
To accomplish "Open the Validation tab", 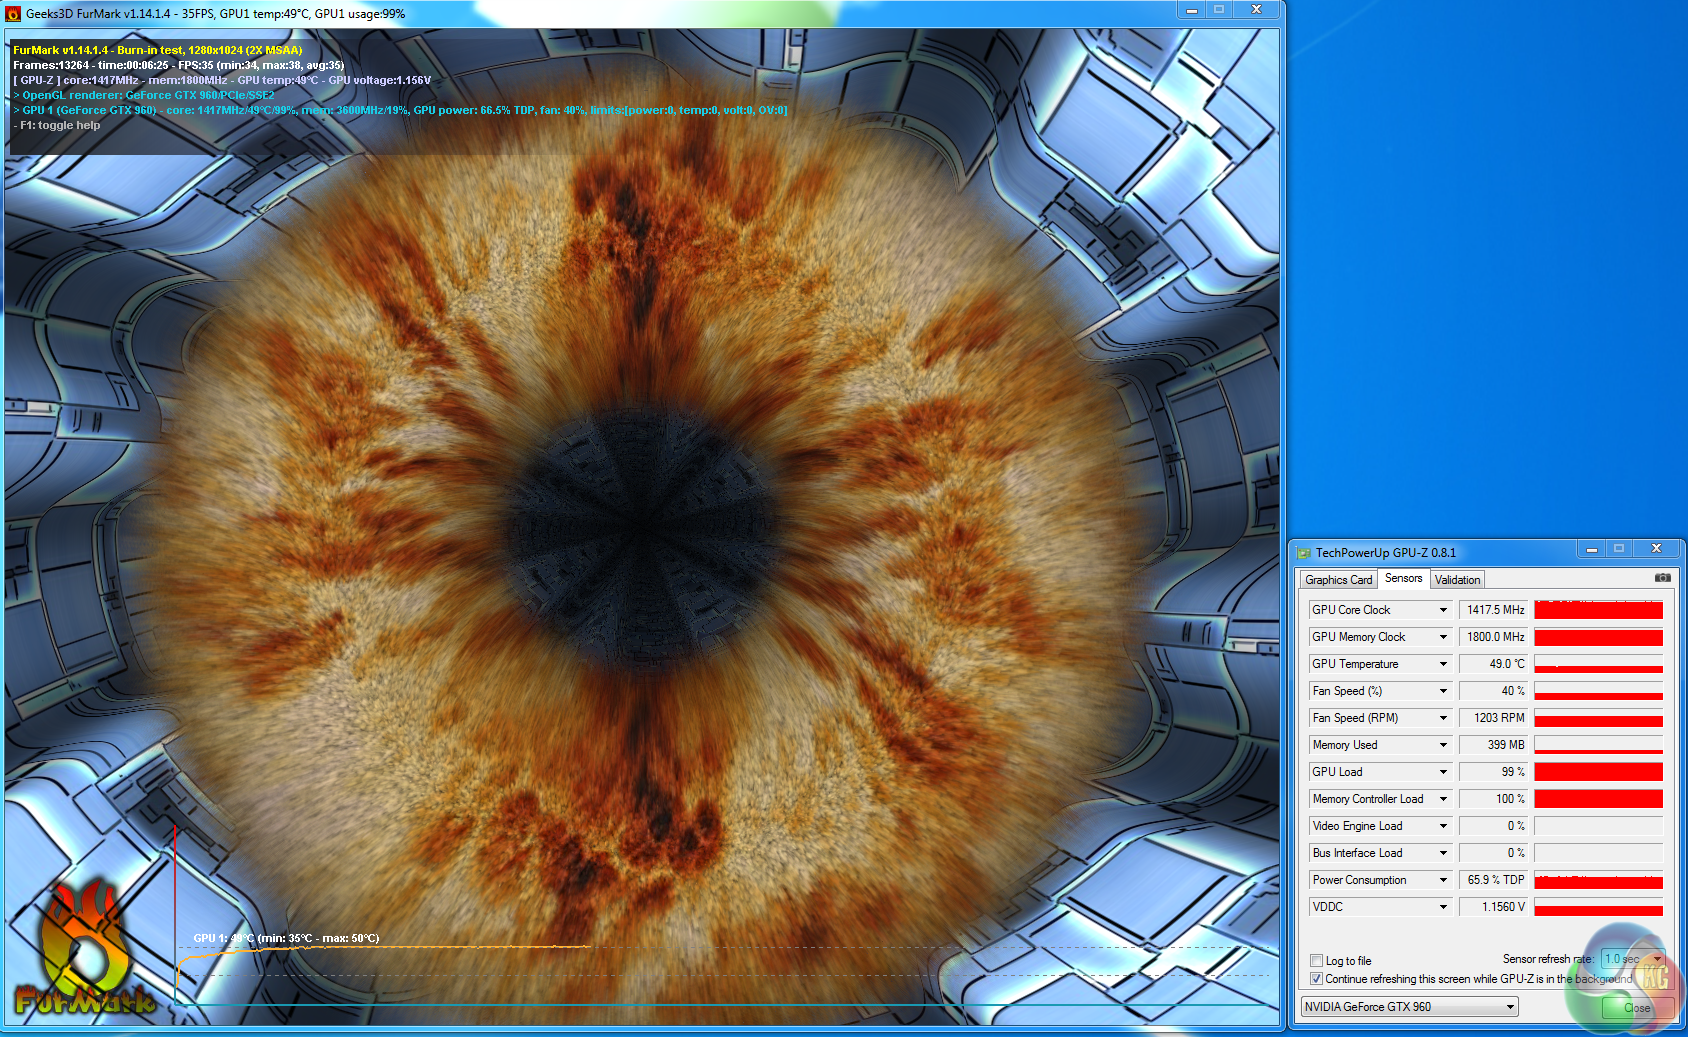I will (1457, 580).
